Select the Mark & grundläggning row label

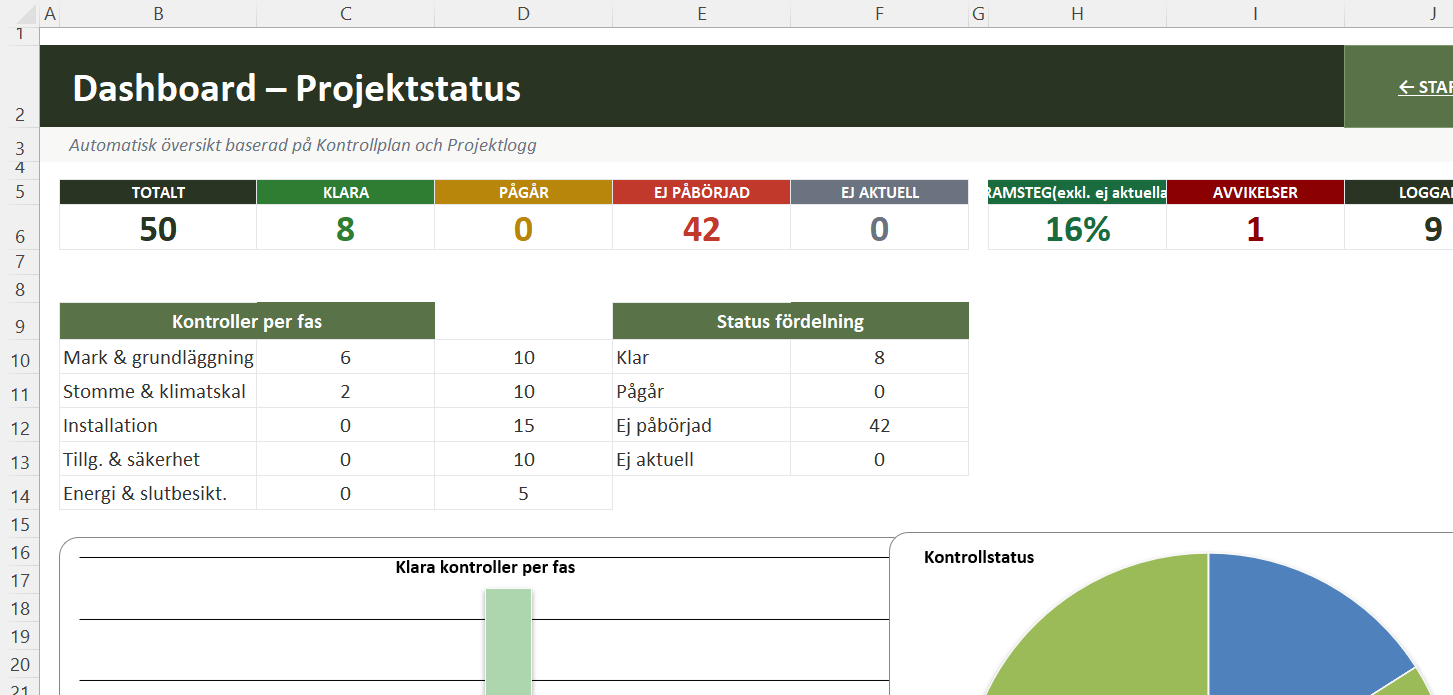point(158,357)
